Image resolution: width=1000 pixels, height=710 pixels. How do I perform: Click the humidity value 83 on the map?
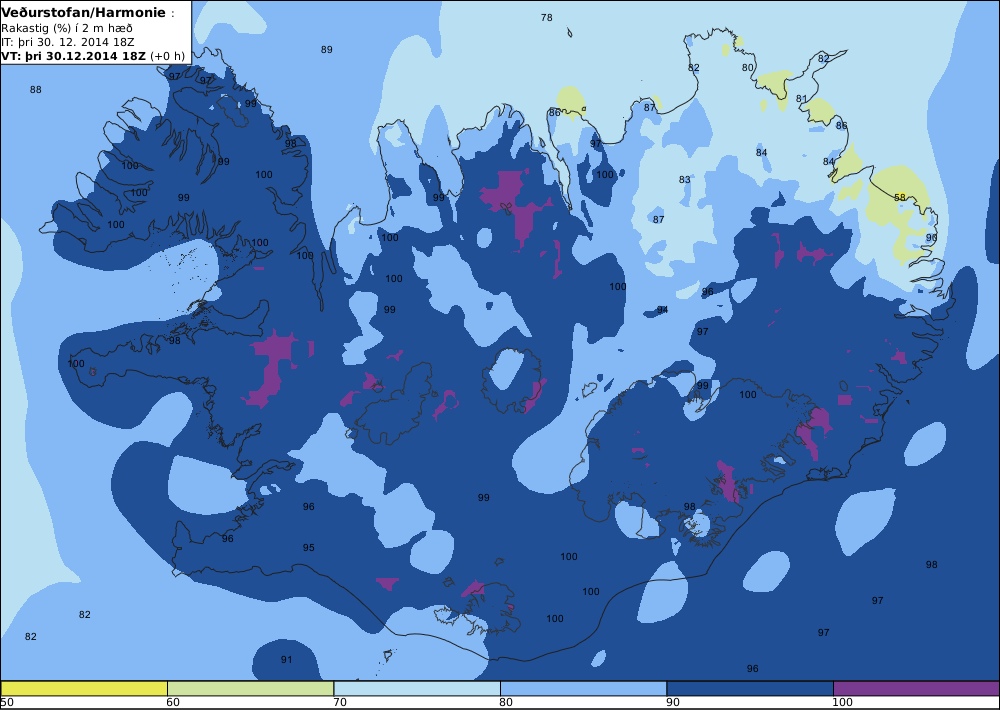point(684,180)
